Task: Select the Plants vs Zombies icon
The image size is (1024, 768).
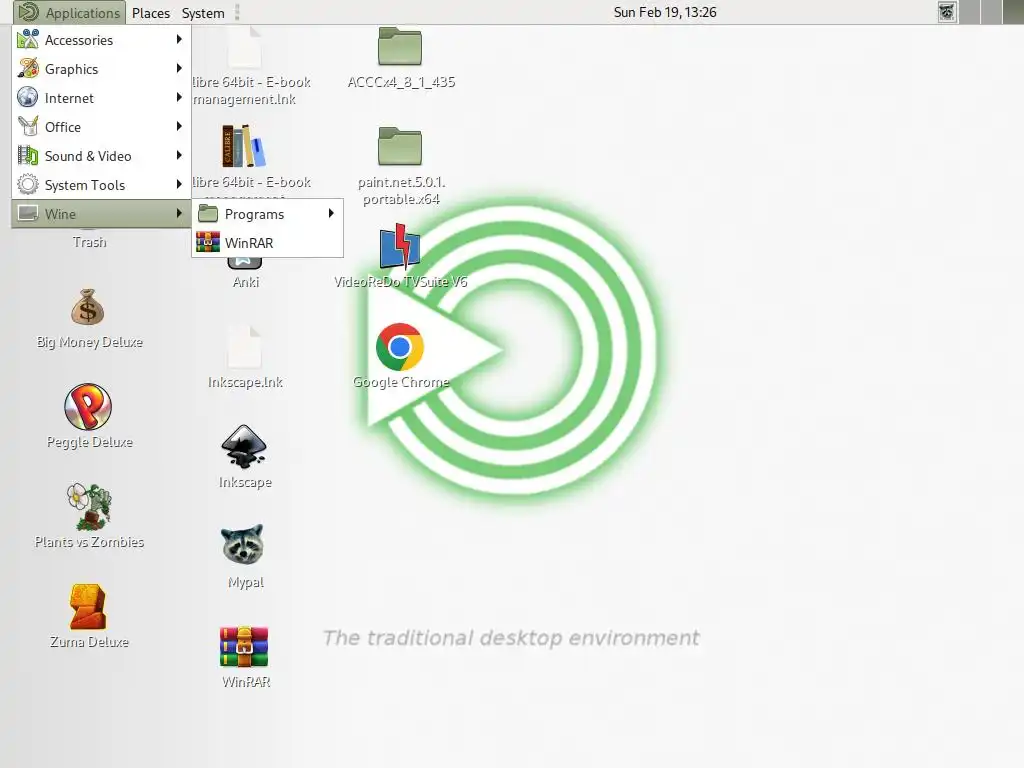Action: pos(89,507)
